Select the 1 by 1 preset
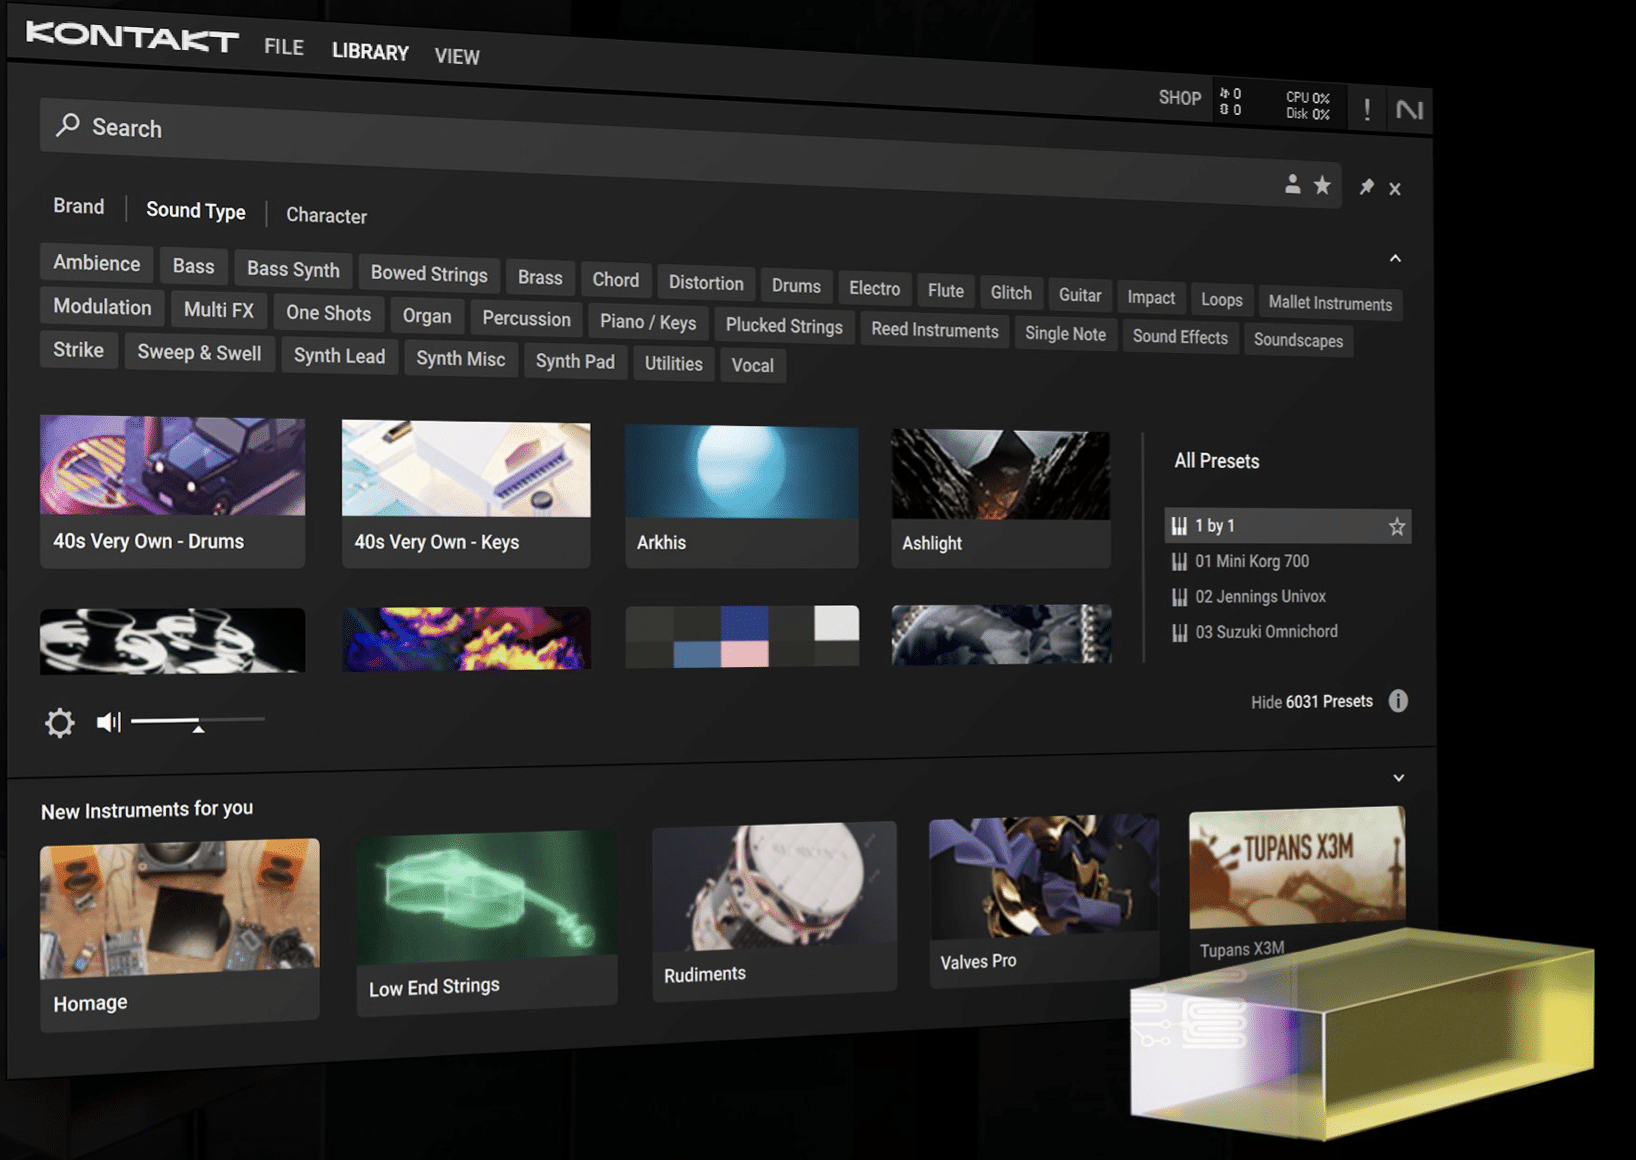 click(x=1287, y=526)
